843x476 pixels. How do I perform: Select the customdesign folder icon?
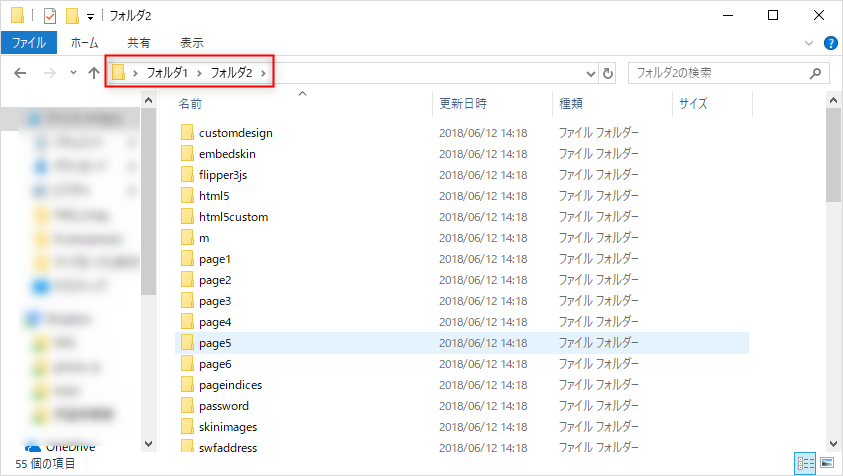[x=187, y=132]
